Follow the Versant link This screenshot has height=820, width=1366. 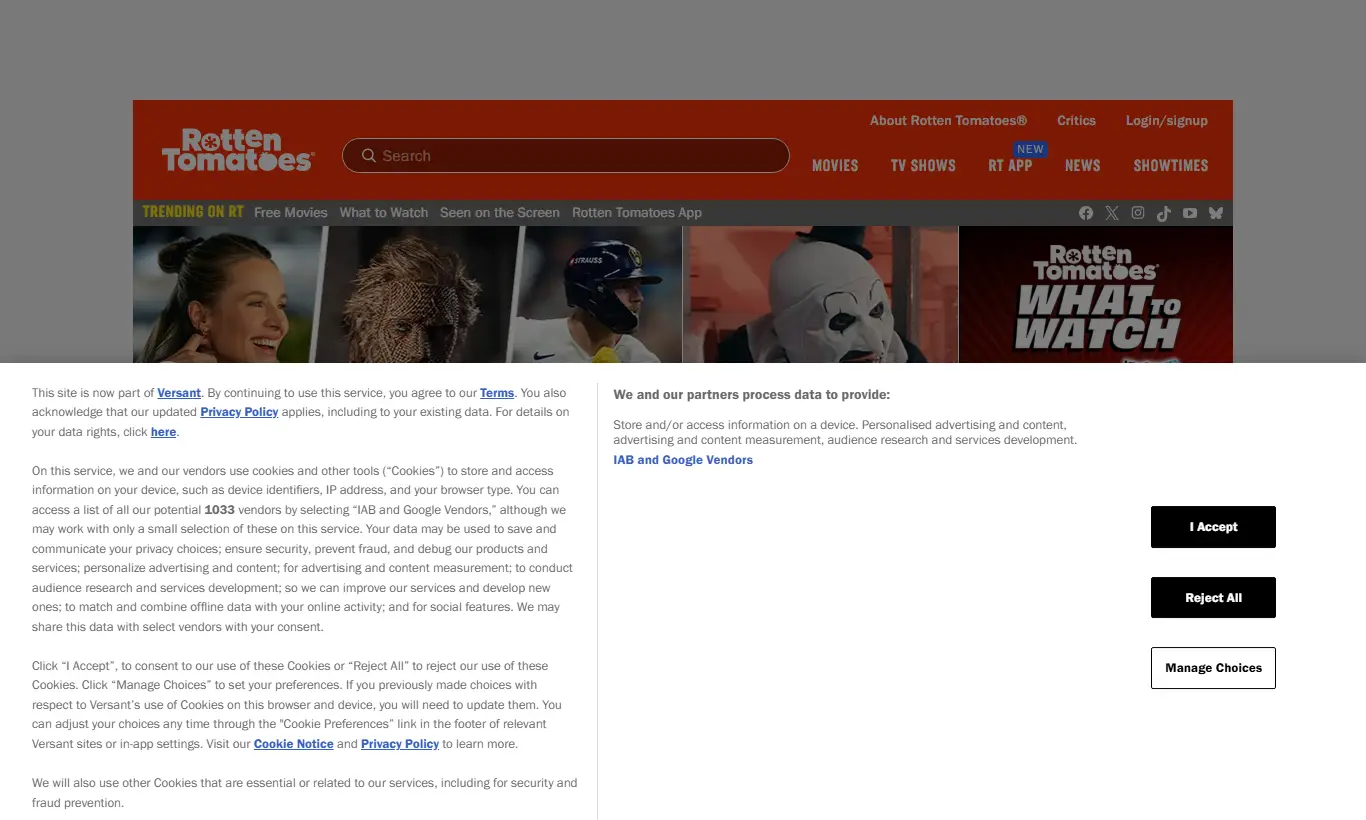click(179, 393)
